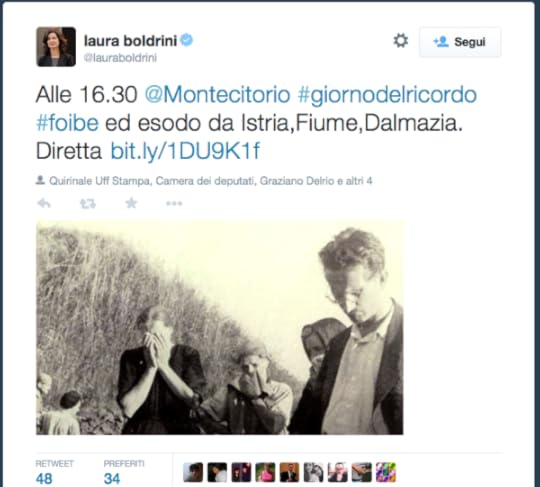Open first retweeter avatar thumbnail

point(193,472)
